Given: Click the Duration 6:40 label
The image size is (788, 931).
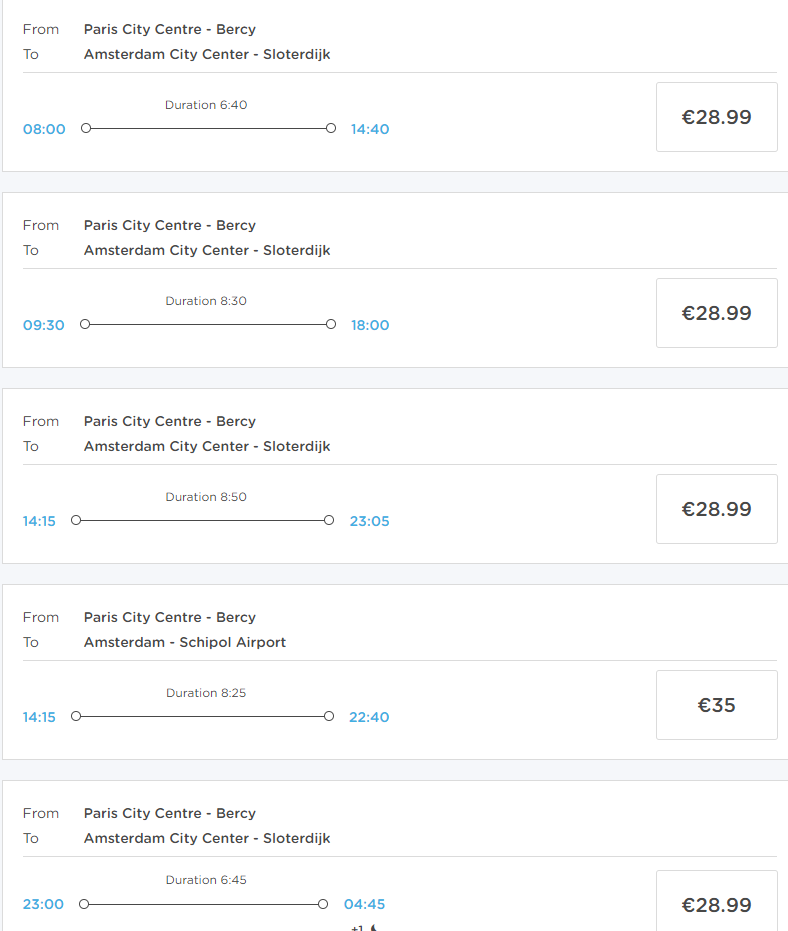Looking at the screenshot, I should tap(206, 105).
